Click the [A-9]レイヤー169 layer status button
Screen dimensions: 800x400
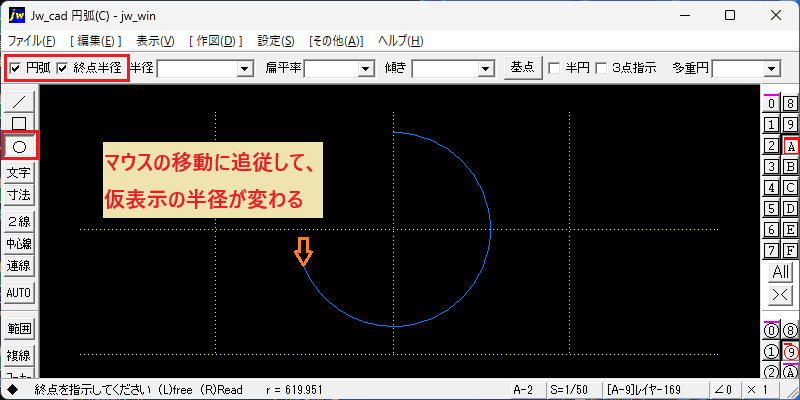point(655,390)
